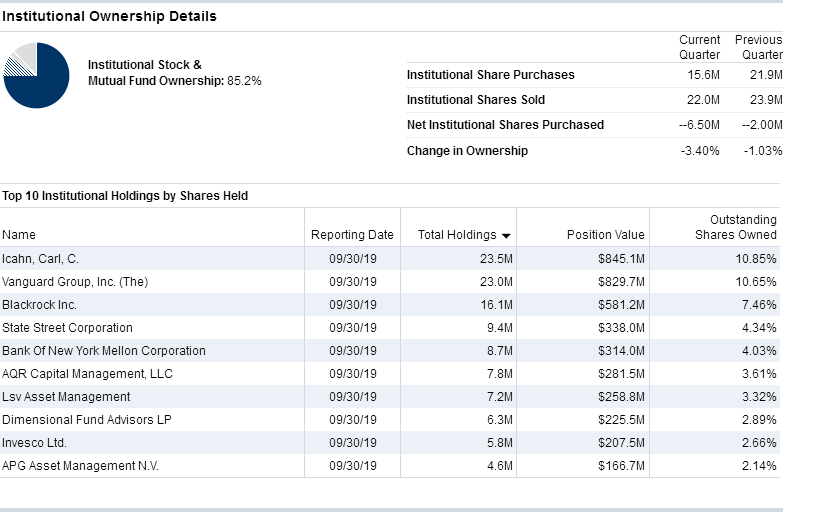Screen dimensions: 820x514
Task: Select Invesco Ltd. name
Action: tap(35, 443)
